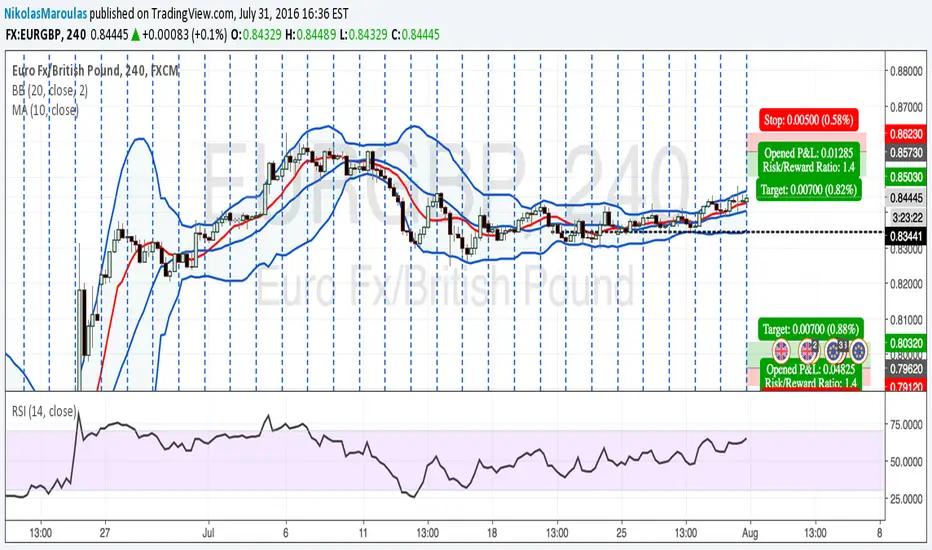The width and height of the screenshot is (932, 550).
Task: Click the 75.0000 RSI axis value
Action: point(906,425)
